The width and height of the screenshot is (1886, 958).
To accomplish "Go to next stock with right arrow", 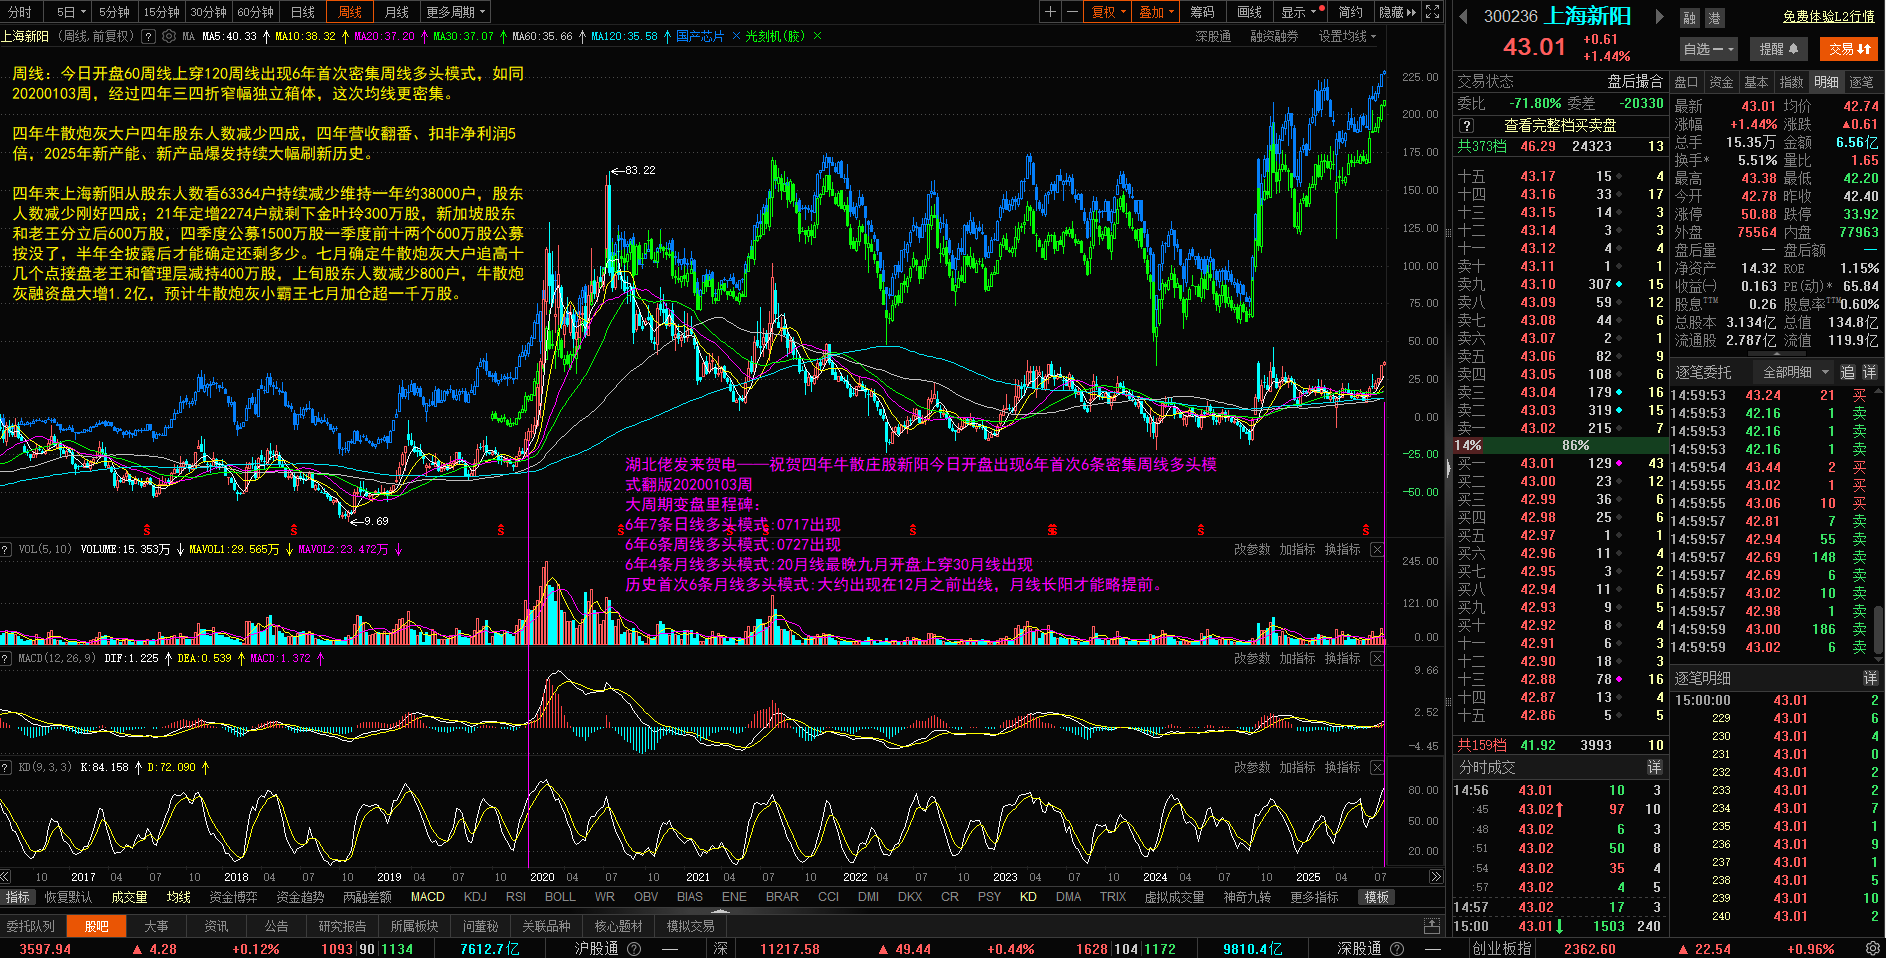I will (1659, 16).
